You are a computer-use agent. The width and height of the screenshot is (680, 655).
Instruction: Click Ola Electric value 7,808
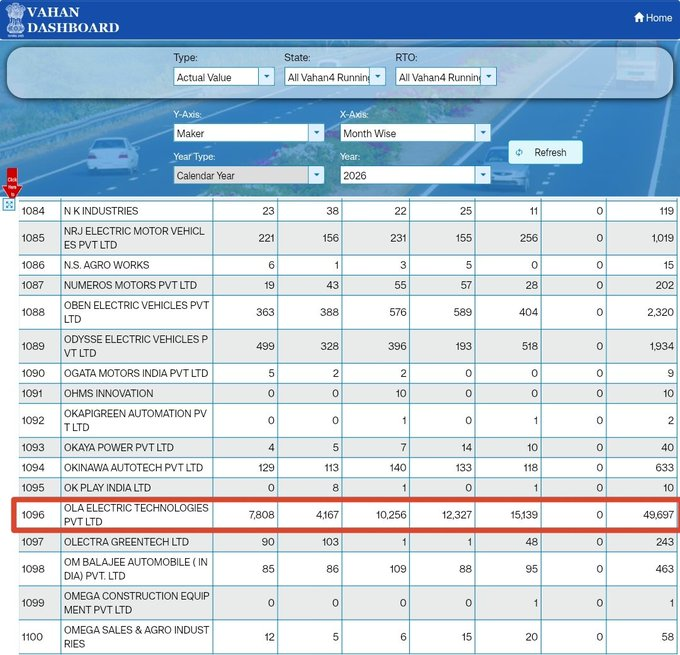tap(262, 514)
